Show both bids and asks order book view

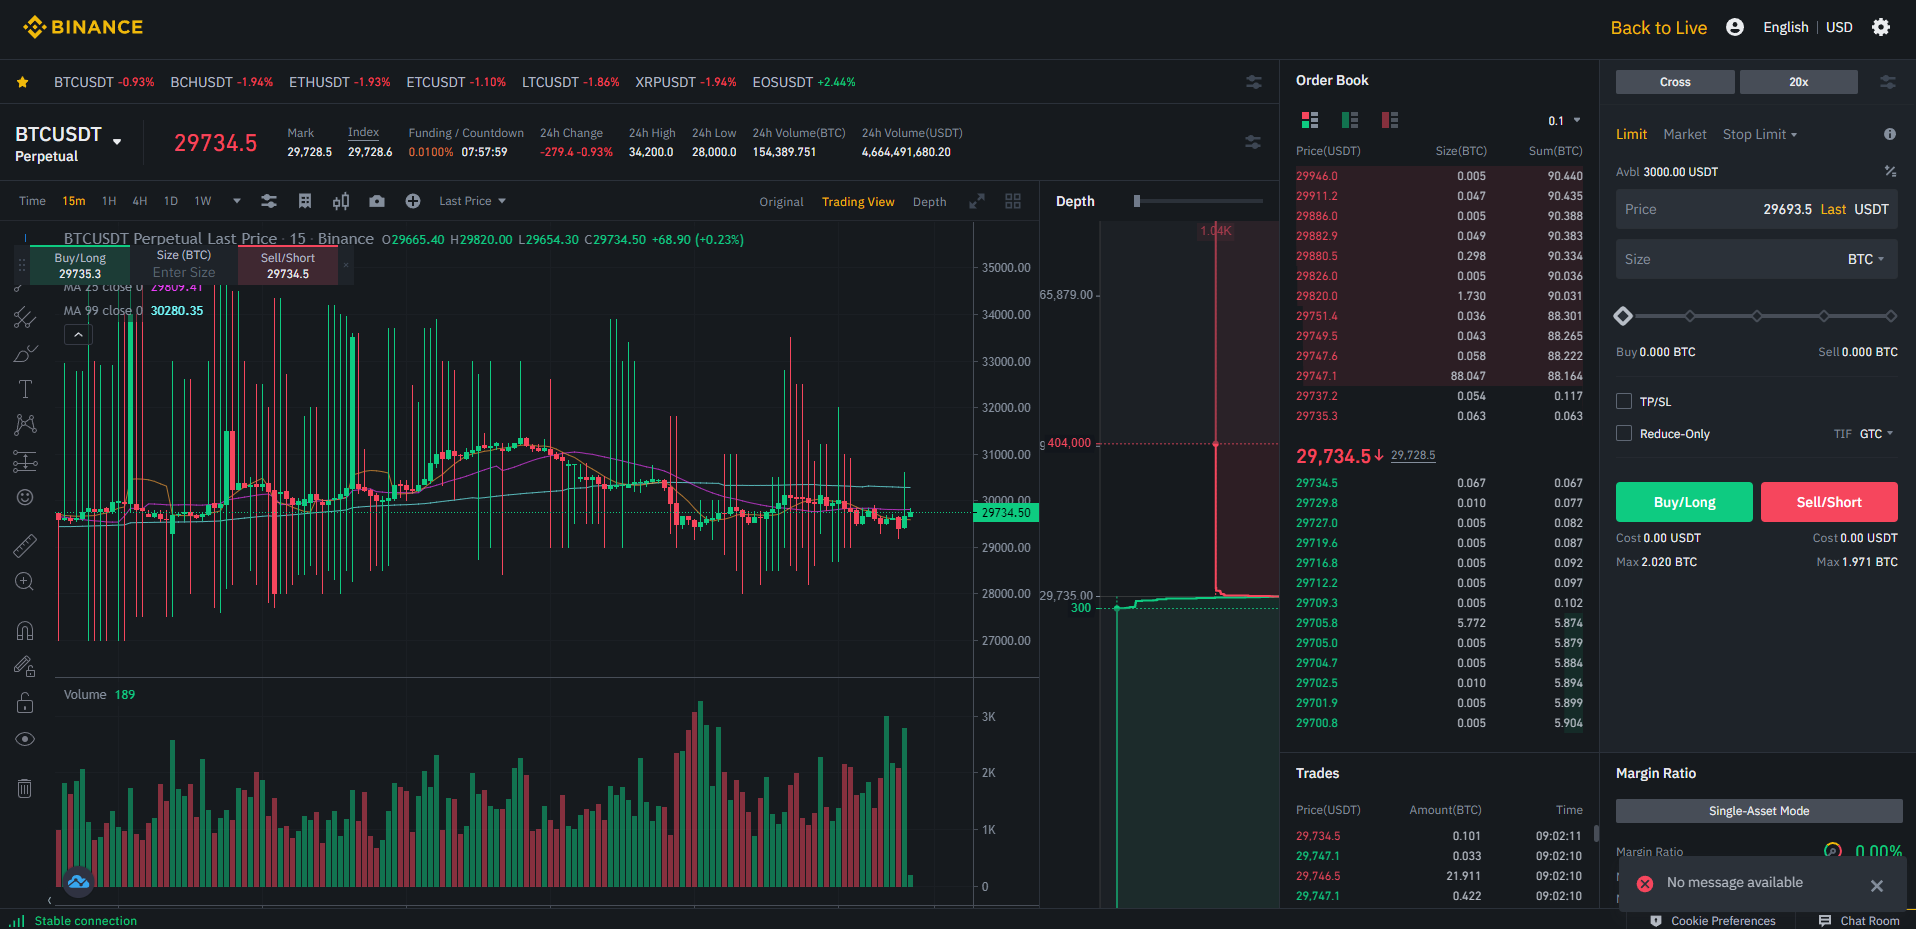(x=1310, y=120)
